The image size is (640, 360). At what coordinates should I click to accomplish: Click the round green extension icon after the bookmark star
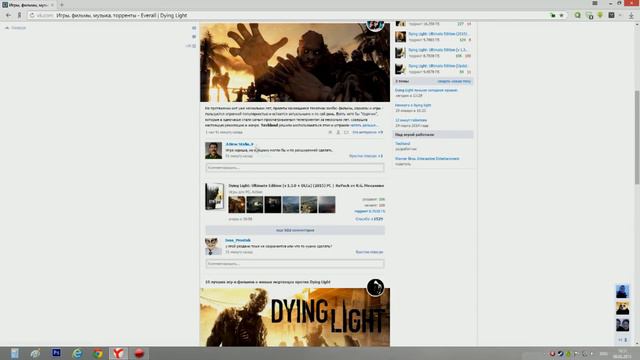pos(578,16)
